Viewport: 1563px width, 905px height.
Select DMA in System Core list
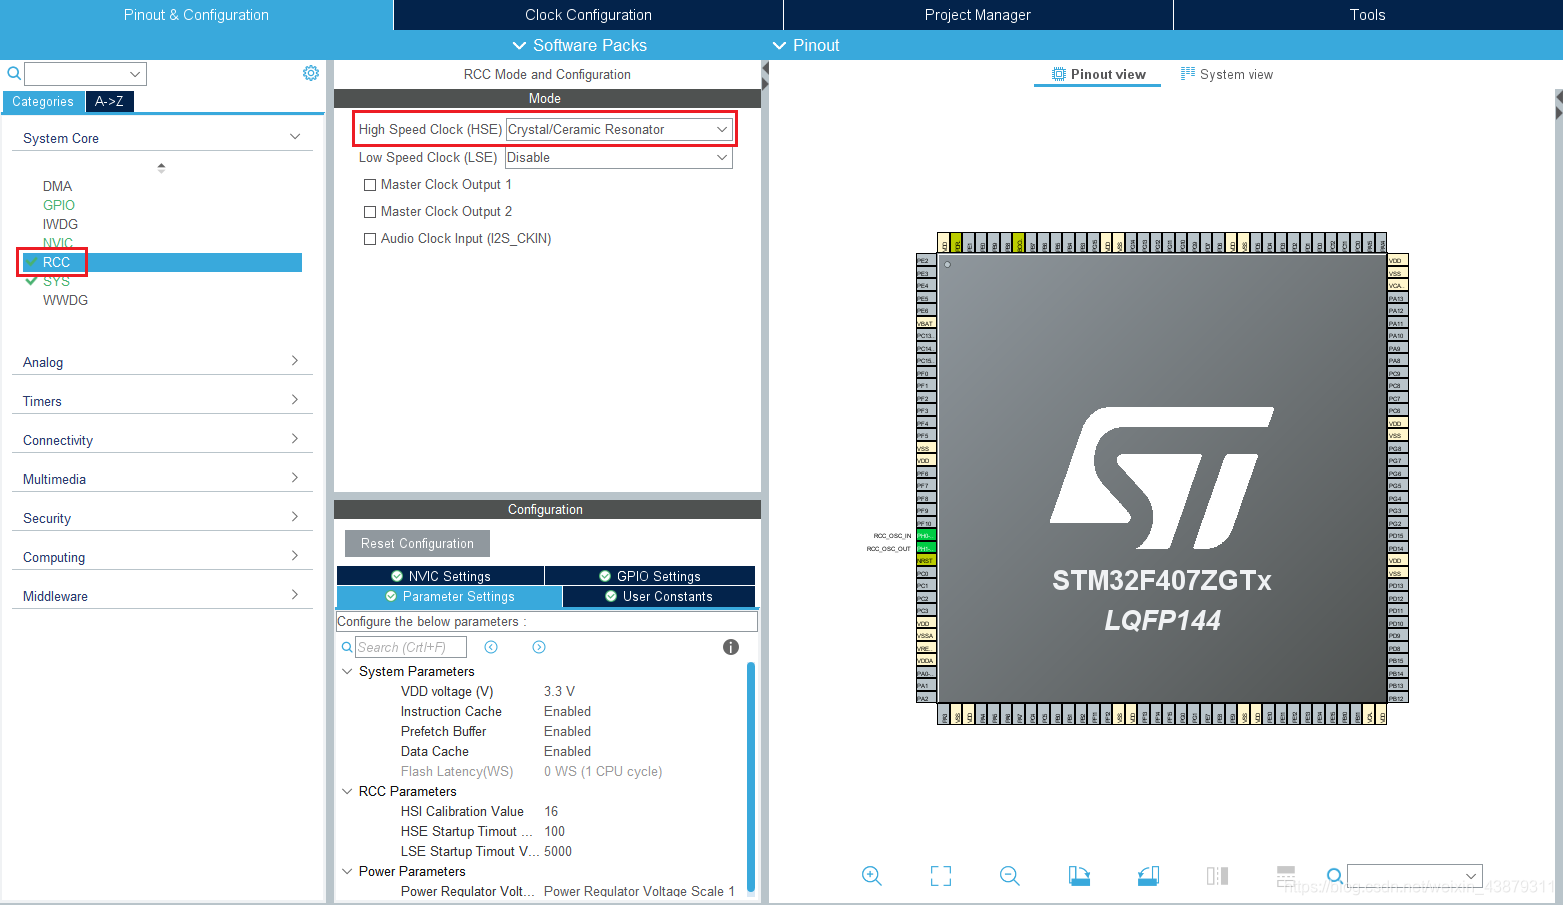point(57,186)
